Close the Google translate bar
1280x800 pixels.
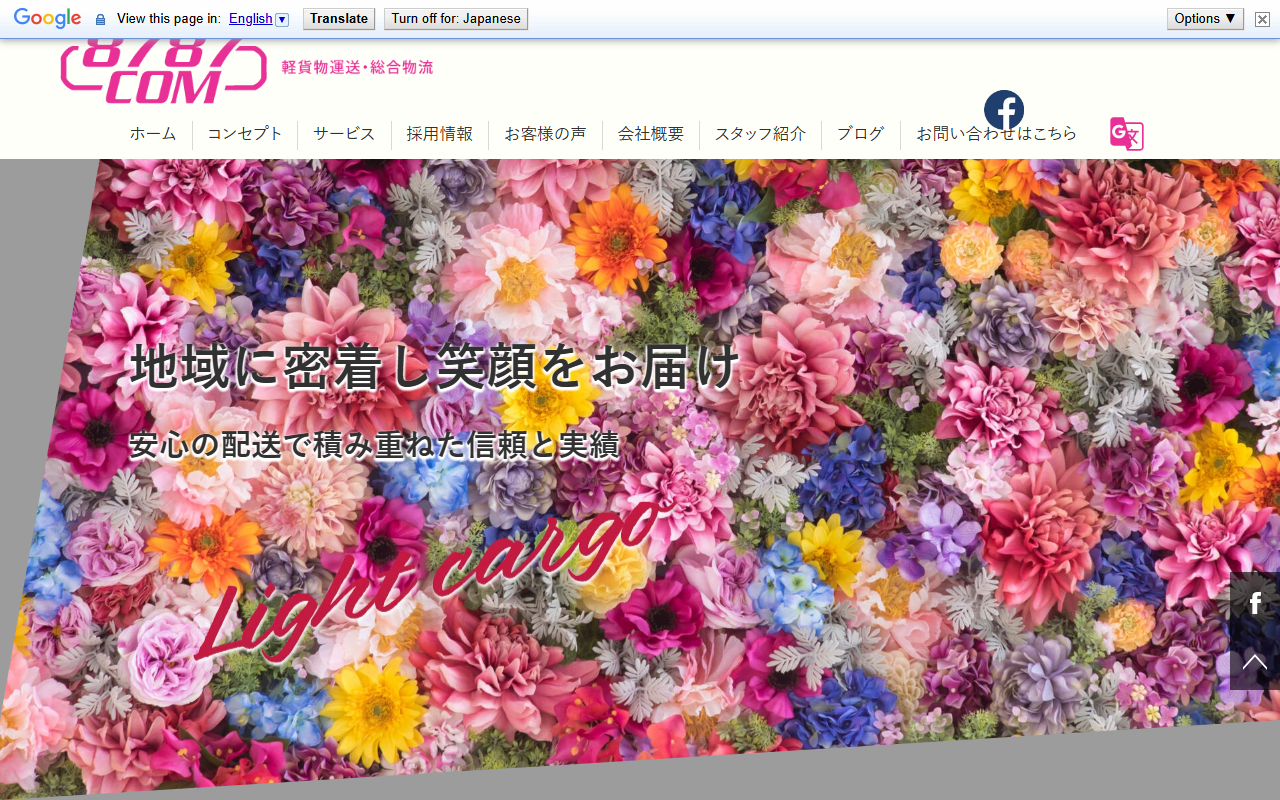1262,19
